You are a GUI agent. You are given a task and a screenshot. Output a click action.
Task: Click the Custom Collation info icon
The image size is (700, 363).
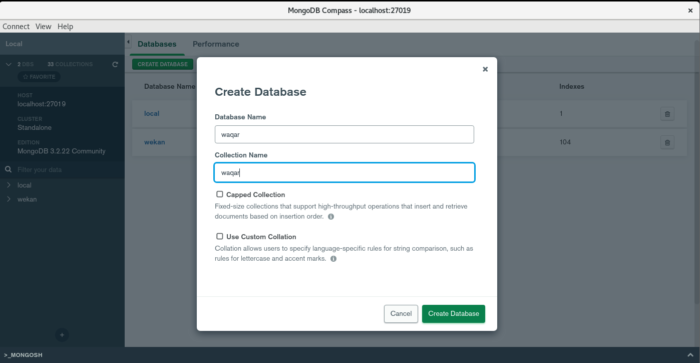333,259
